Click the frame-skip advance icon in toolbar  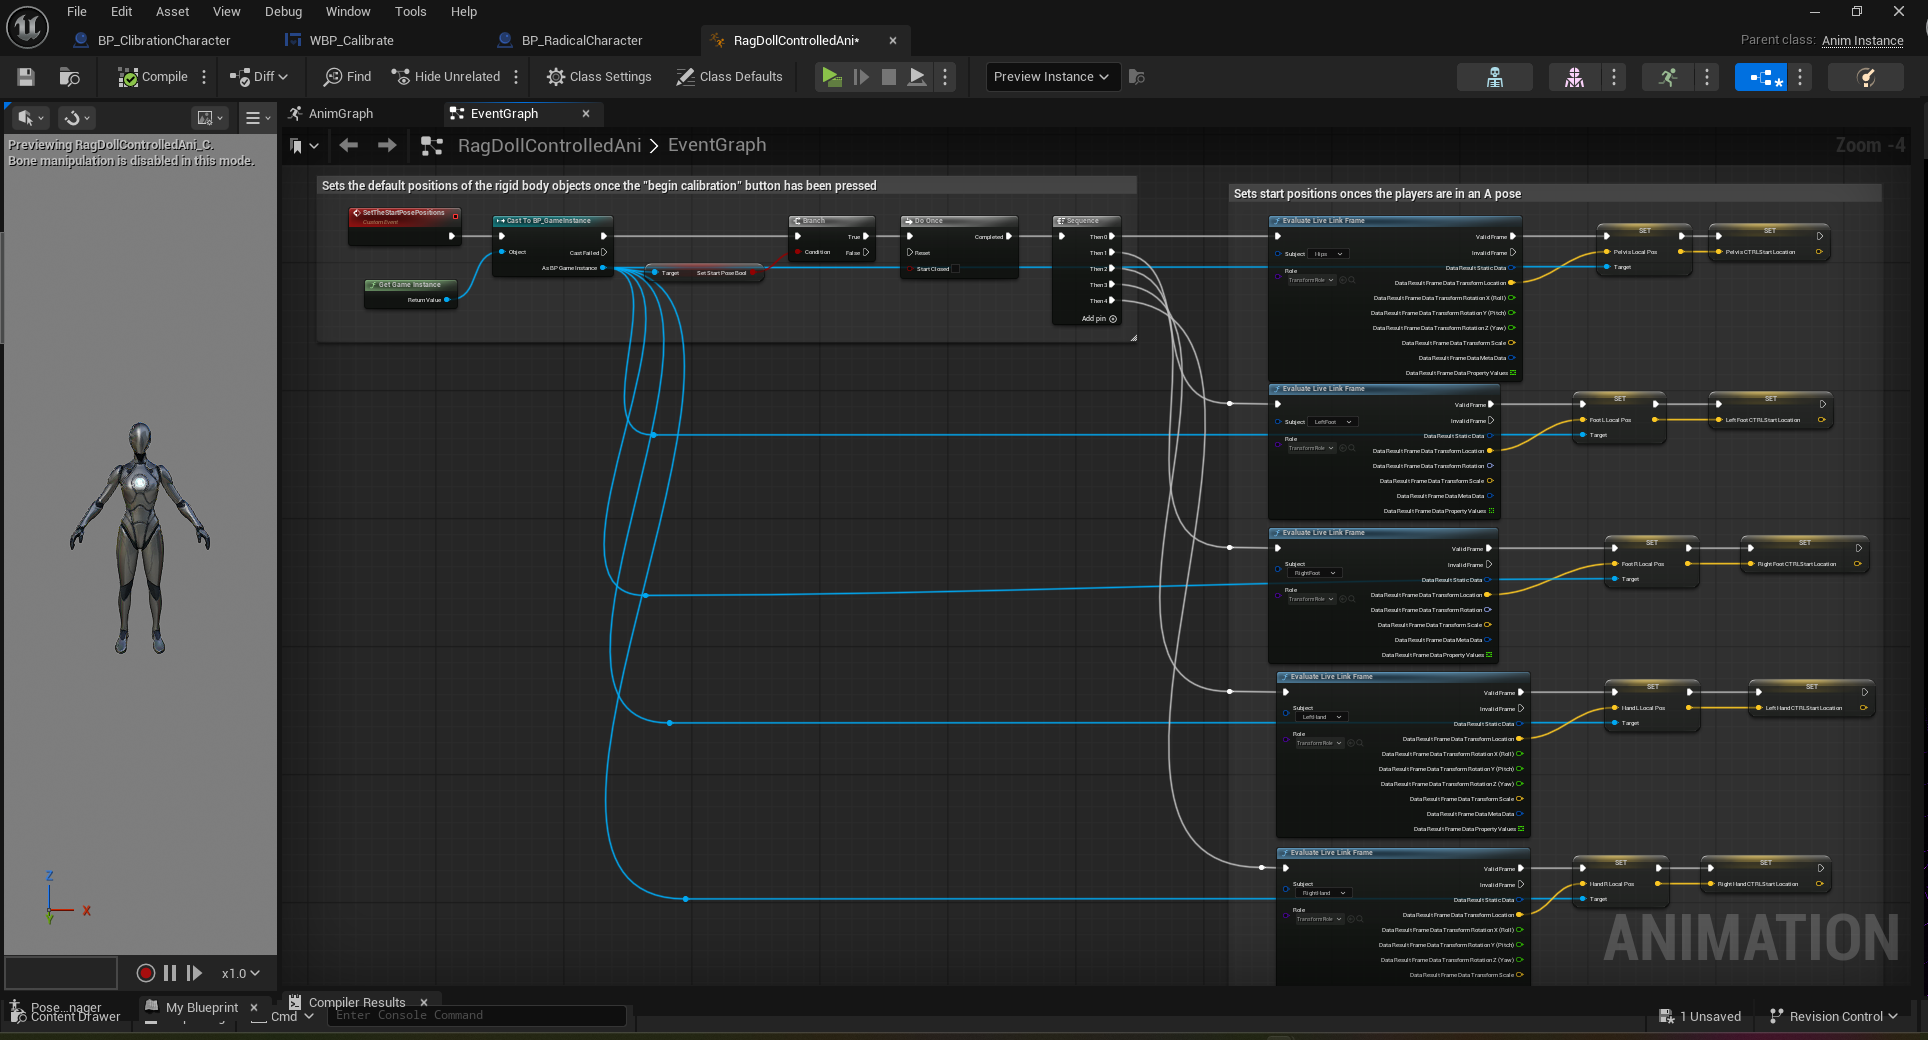861,77
